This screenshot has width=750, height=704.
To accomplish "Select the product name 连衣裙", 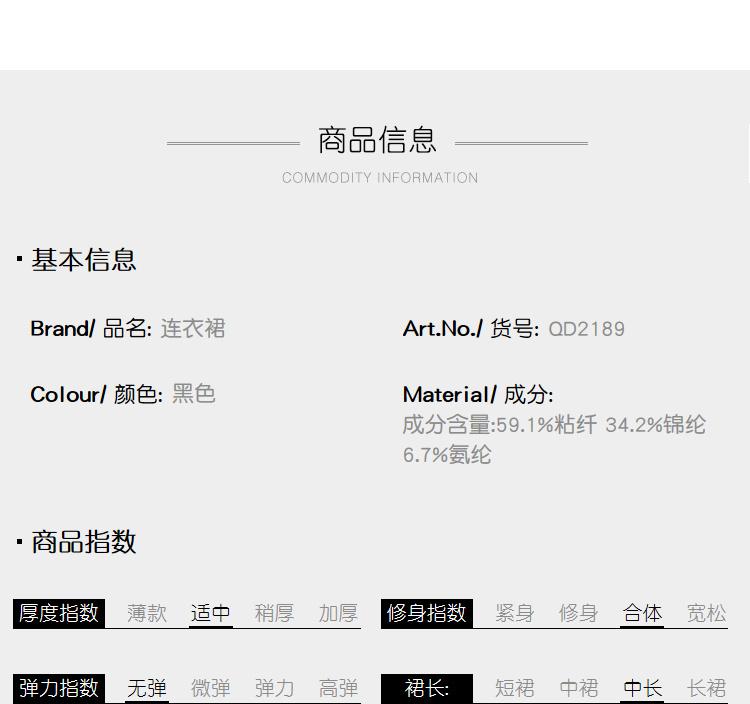I will [x=193, y=329].
